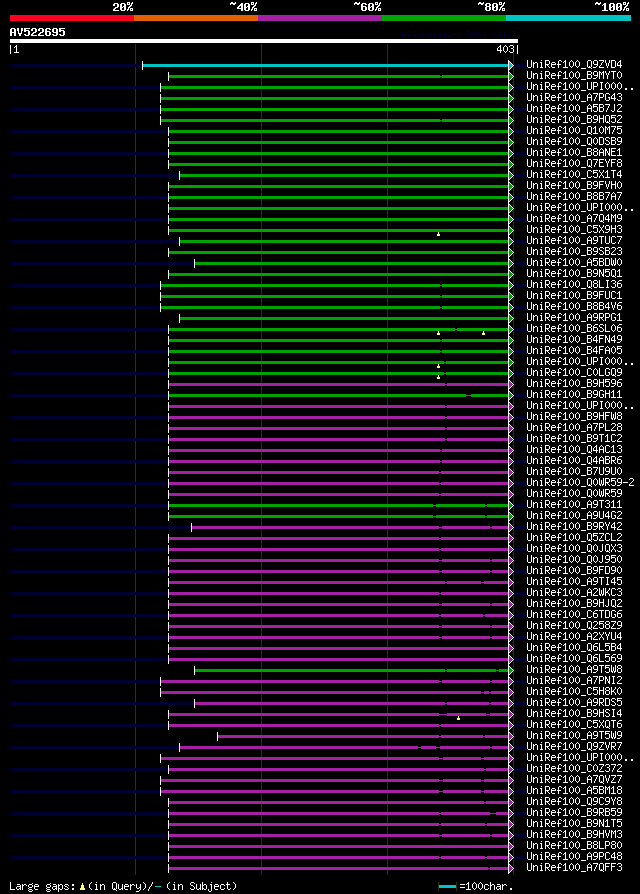Click the UniRef100_Q8LI36 hit name
The image size is (640, 894).
pyautogui.click(x=574, y=285)
